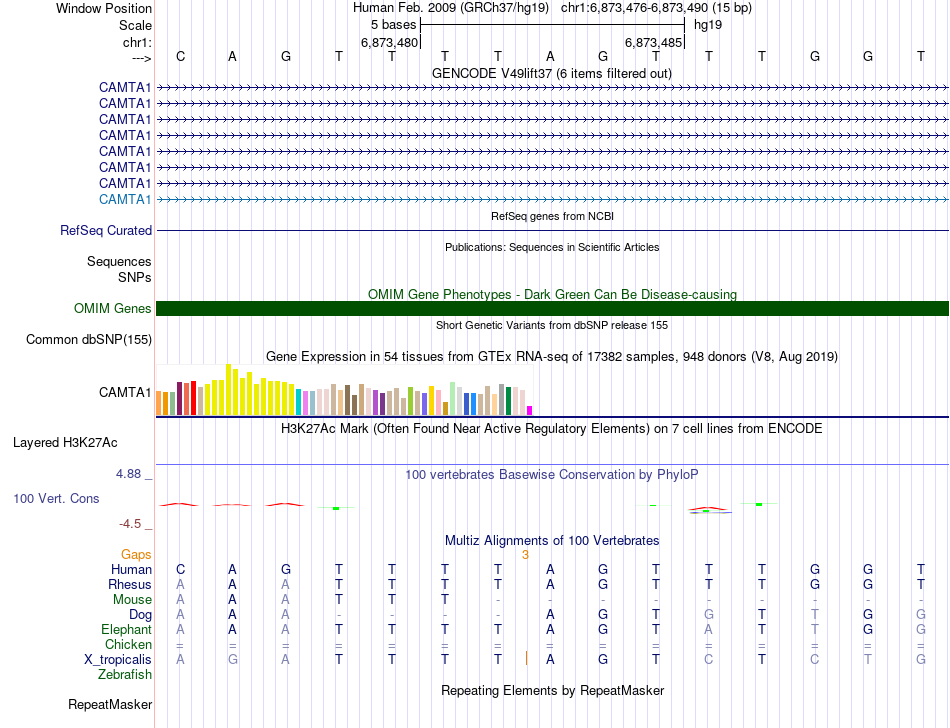Viewport: 950px width, 728px height.
Task: Click the red PhyloP peak under first base
Action: coord(179,504)
